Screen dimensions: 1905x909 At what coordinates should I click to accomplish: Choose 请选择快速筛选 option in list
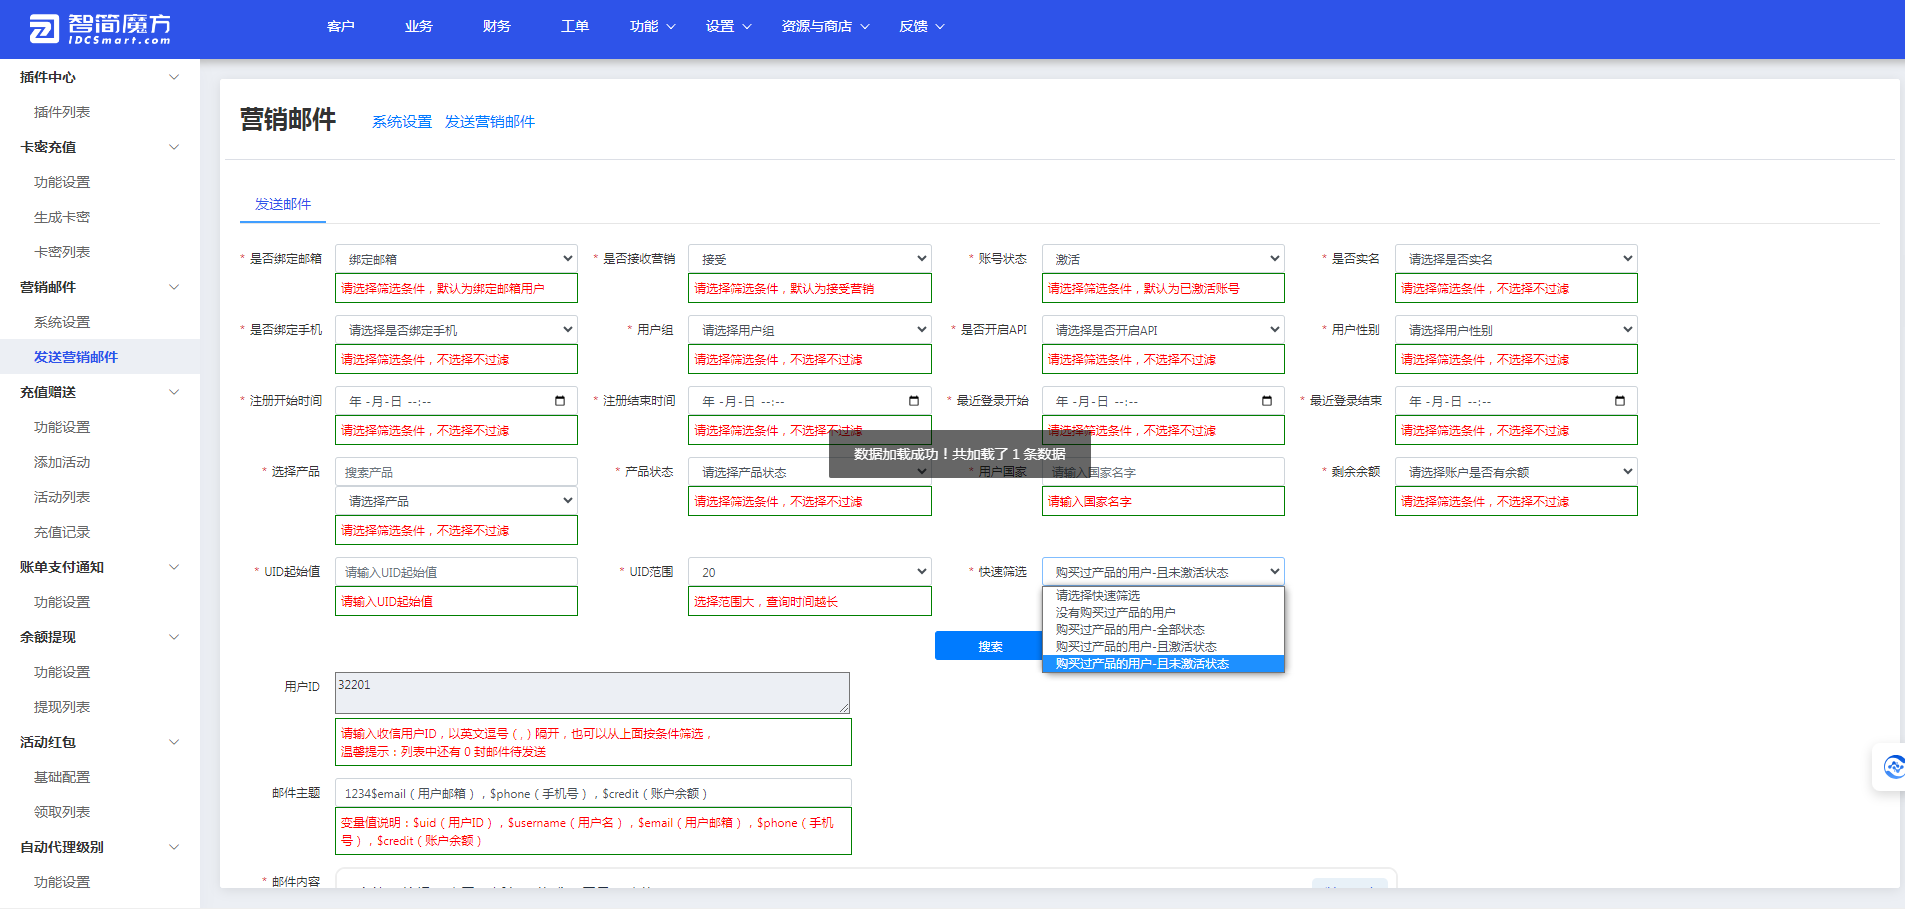(x=1163, y=595)
